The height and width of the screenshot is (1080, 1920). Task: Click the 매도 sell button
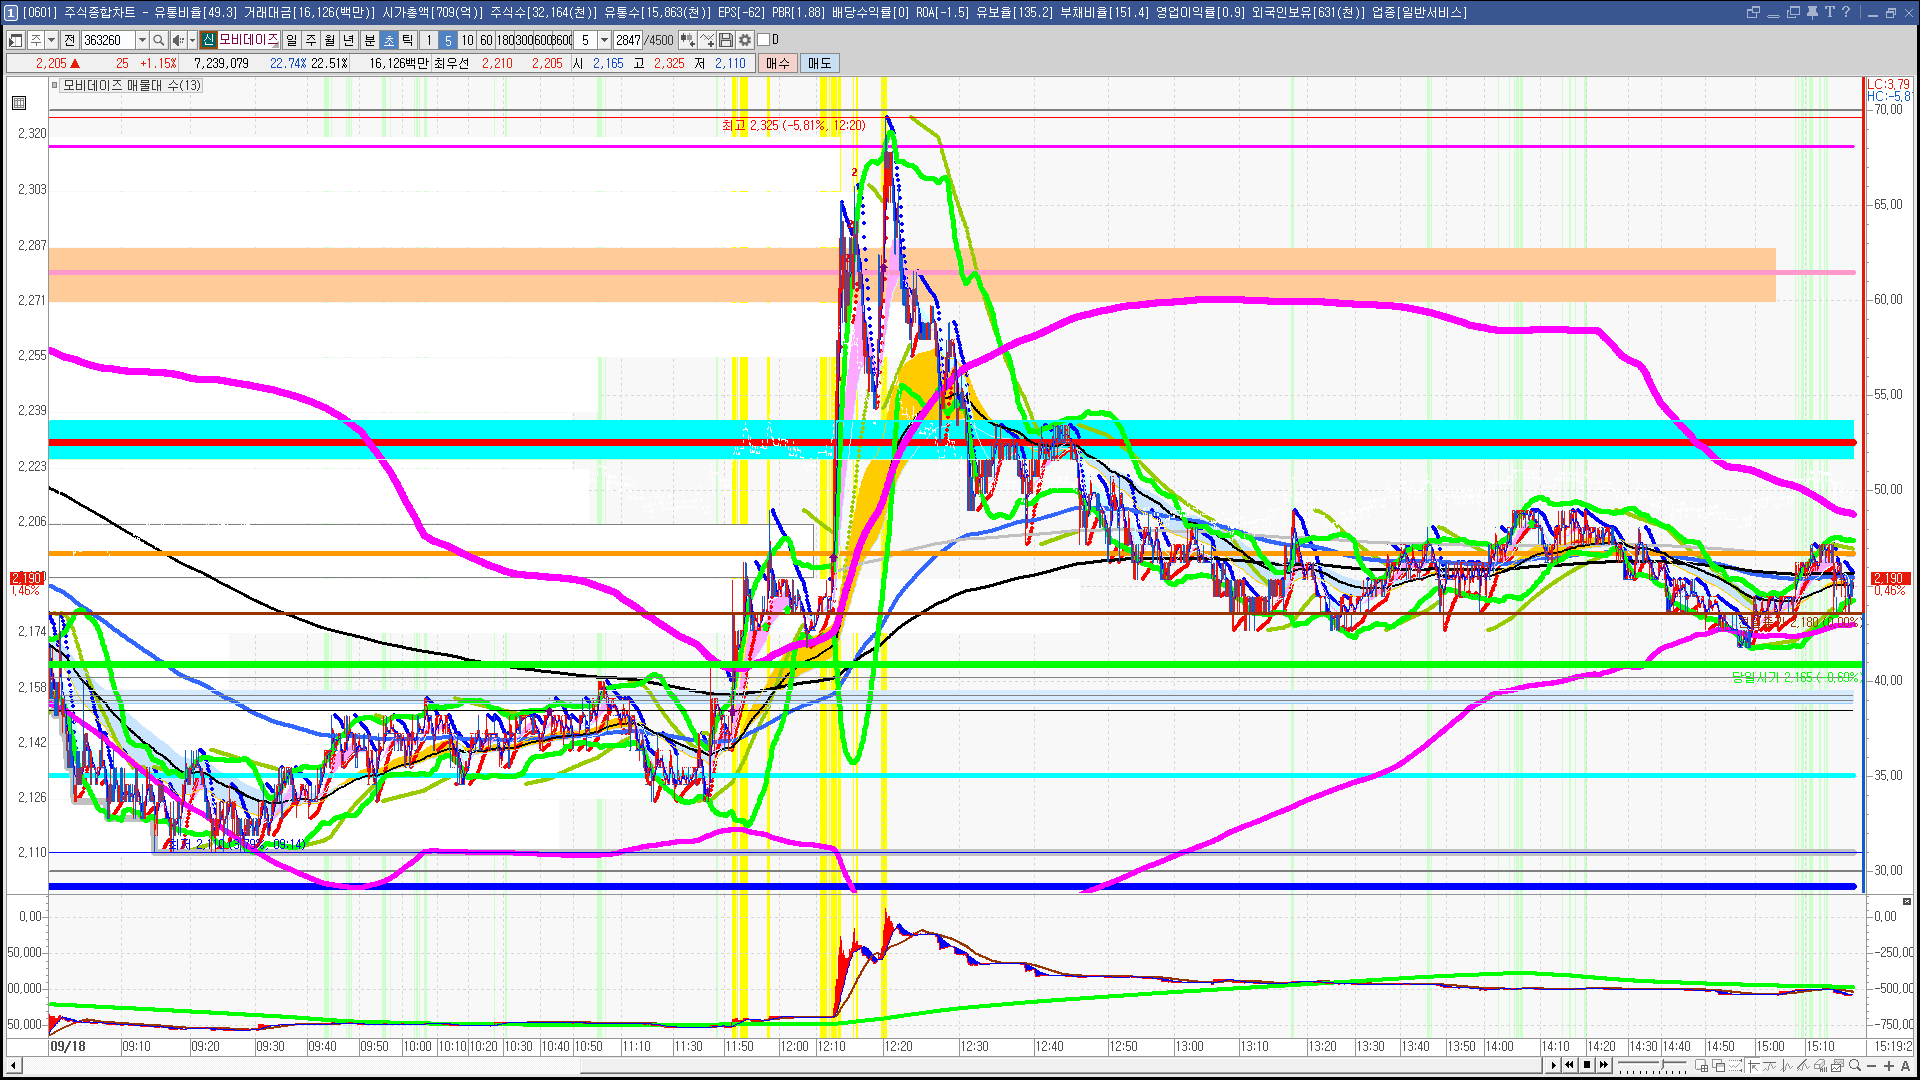tap(820, 63)
